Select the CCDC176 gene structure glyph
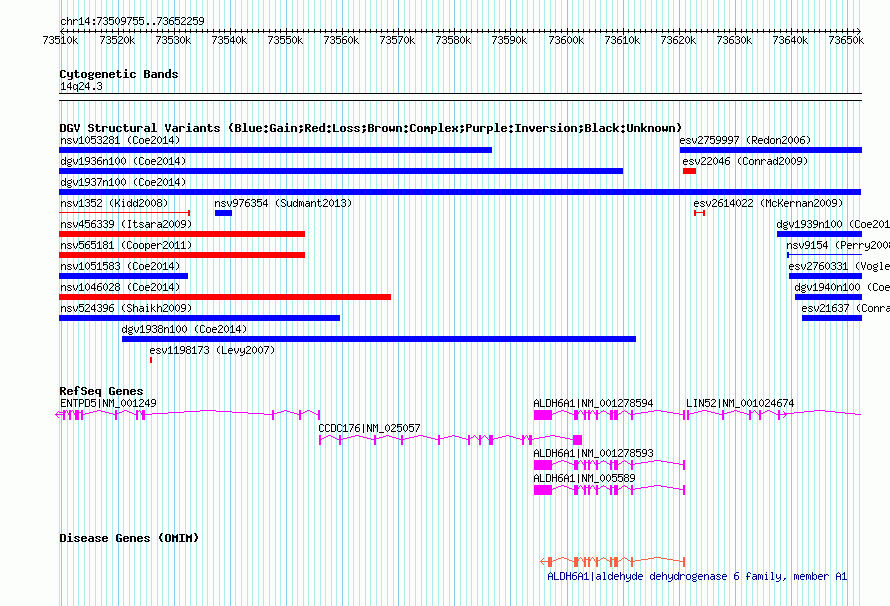 tap(450, 440)
